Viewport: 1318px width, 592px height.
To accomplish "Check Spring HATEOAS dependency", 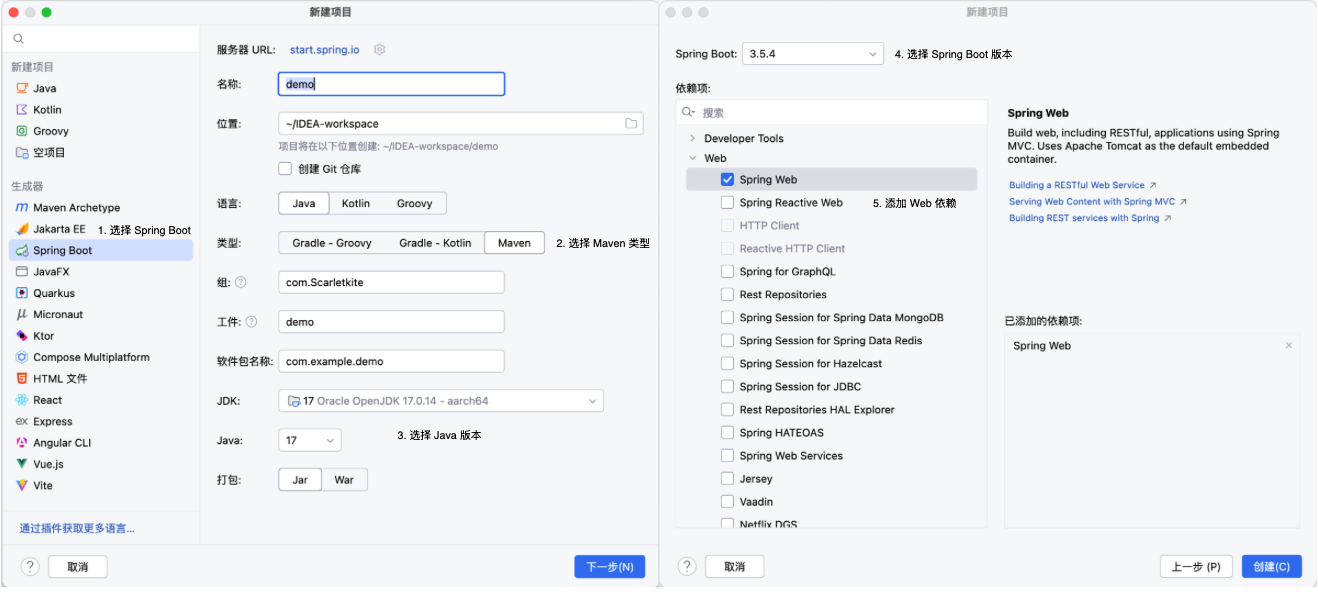I will 727,433.
